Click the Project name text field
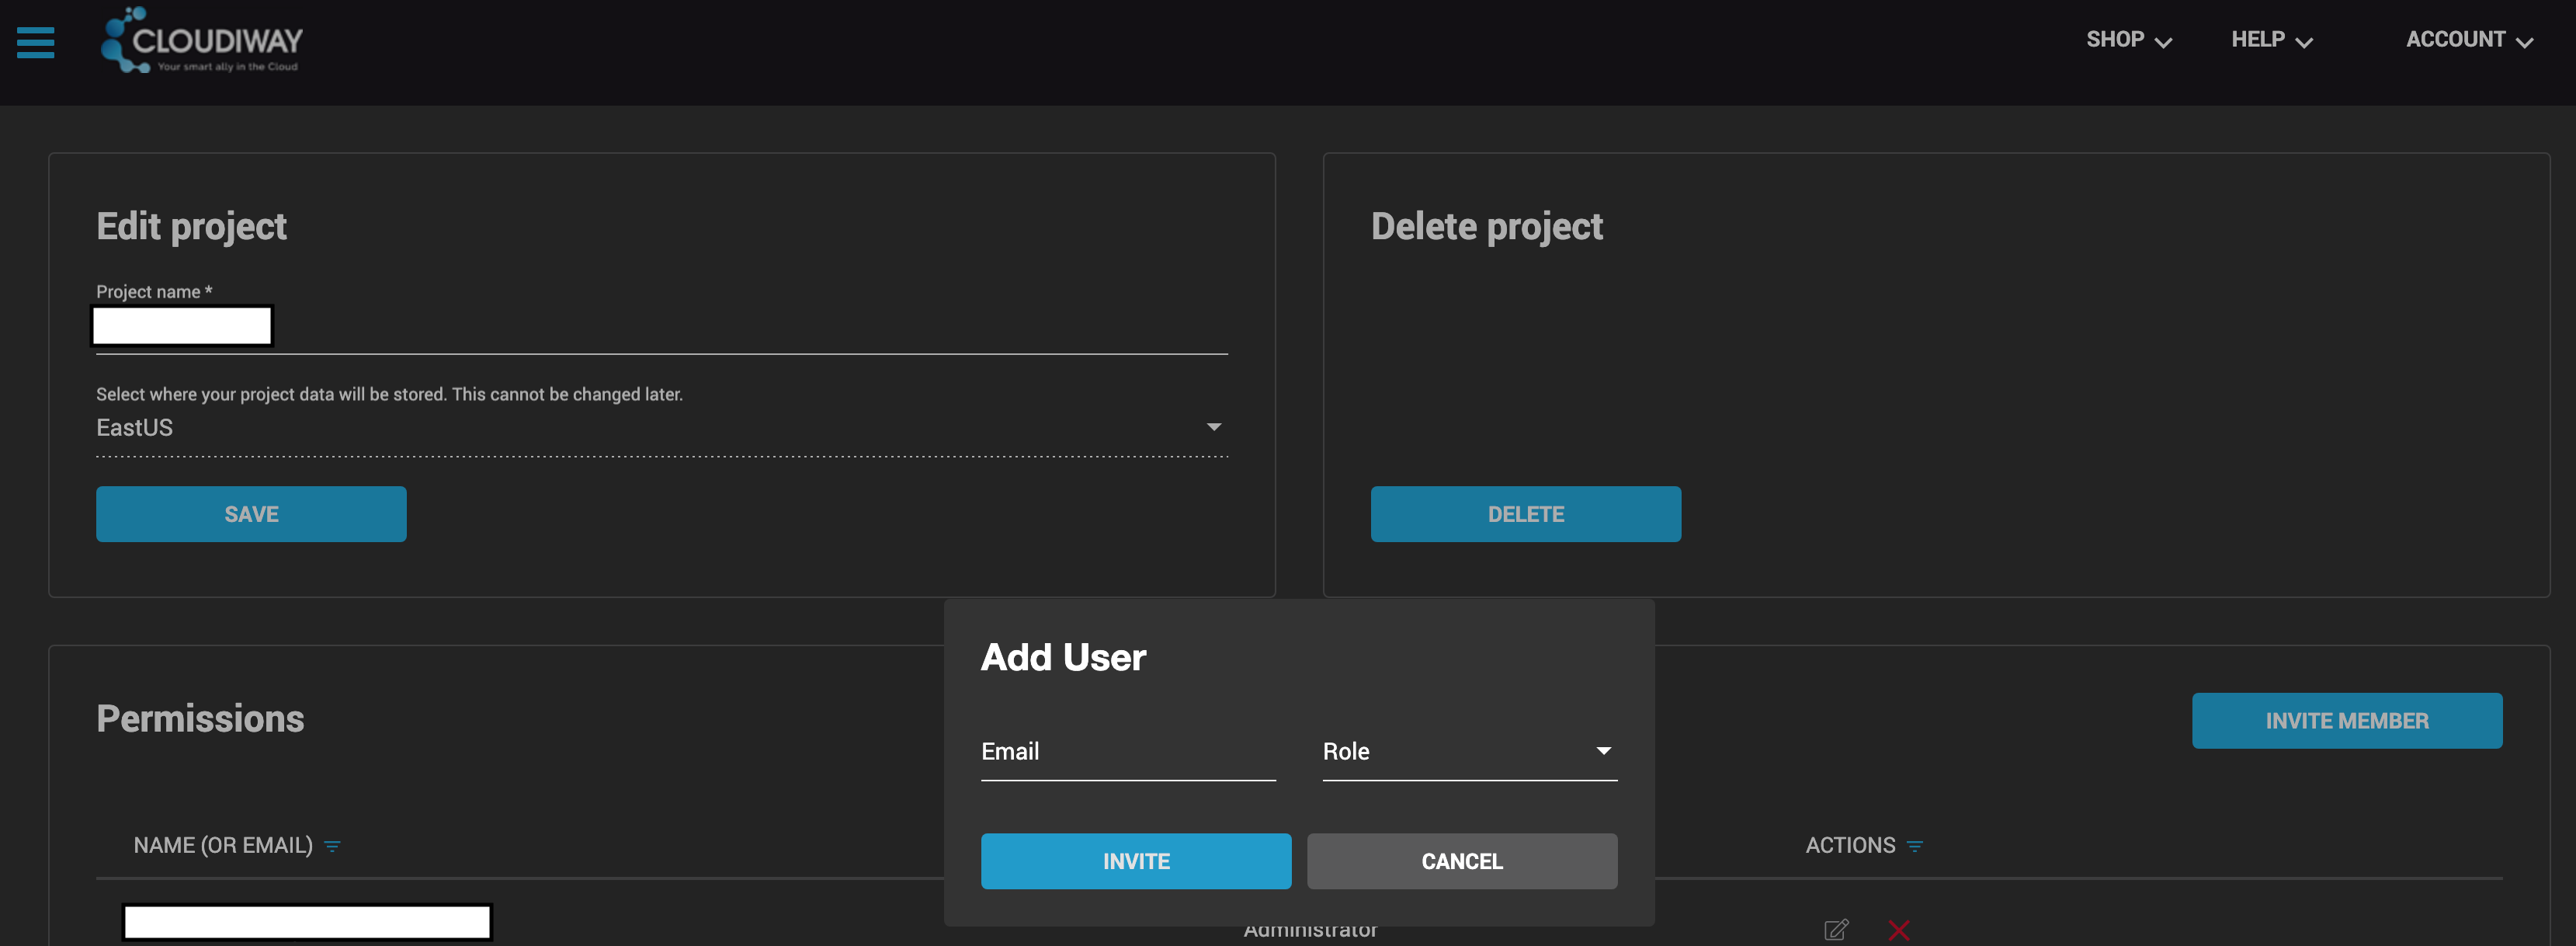Viewport: 2576px width, 946px height. (x=660, y=327)
